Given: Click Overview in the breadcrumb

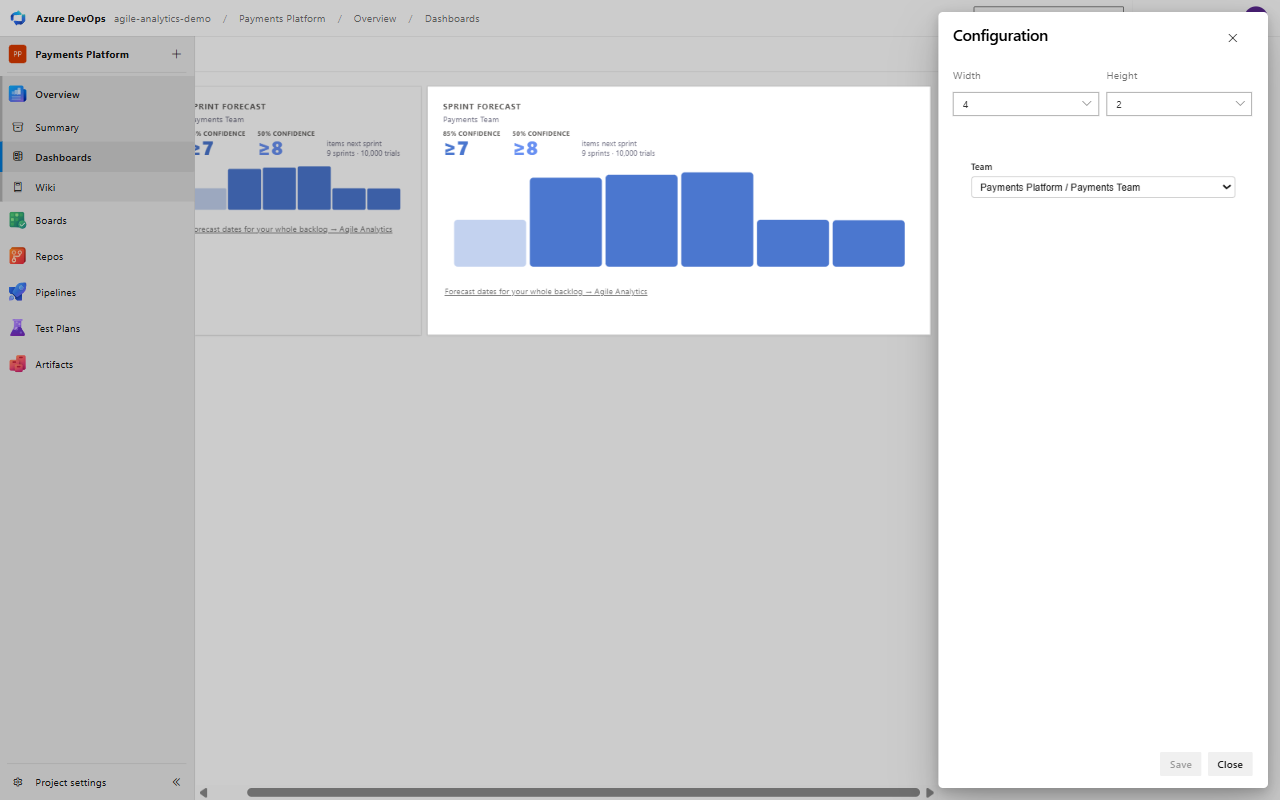Looking at the screenshot, I should pyautogui.click(x=375, y=18).
